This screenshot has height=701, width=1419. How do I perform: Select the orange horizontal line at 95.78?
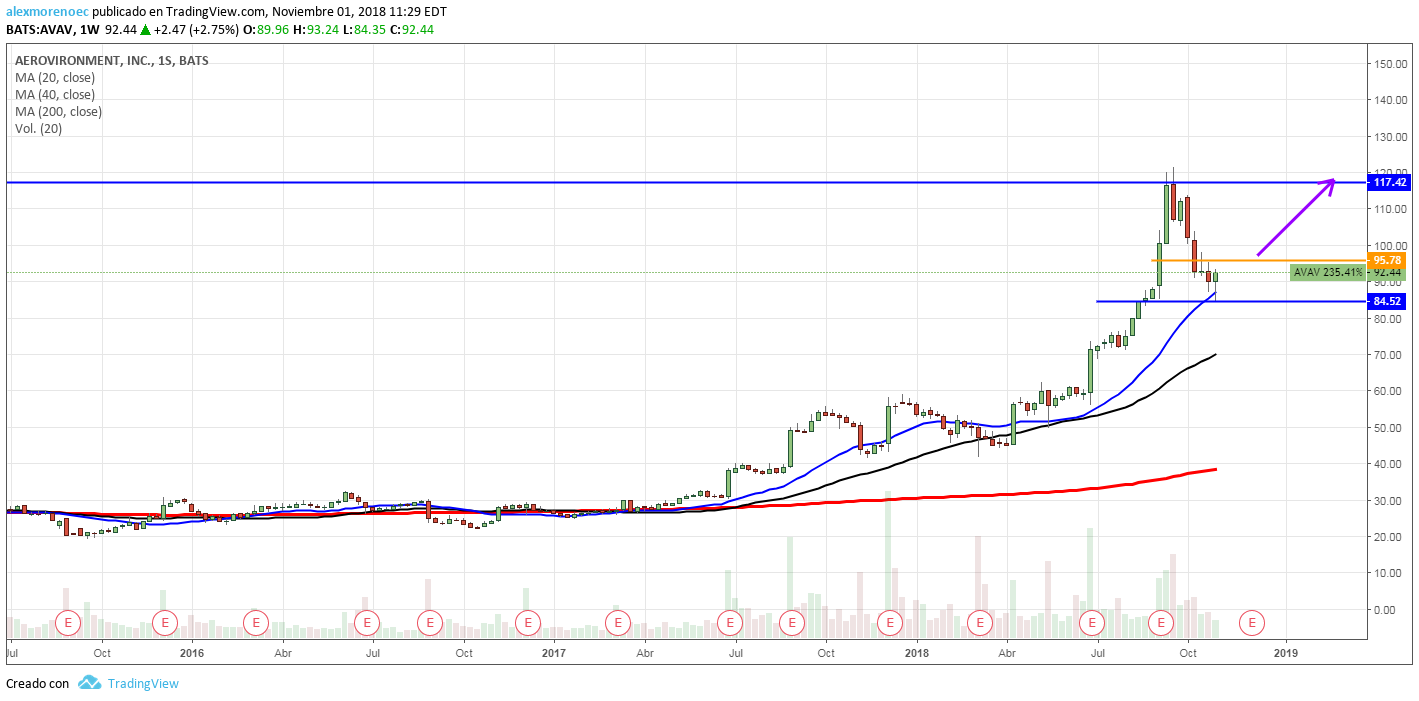coord(1258,260)
